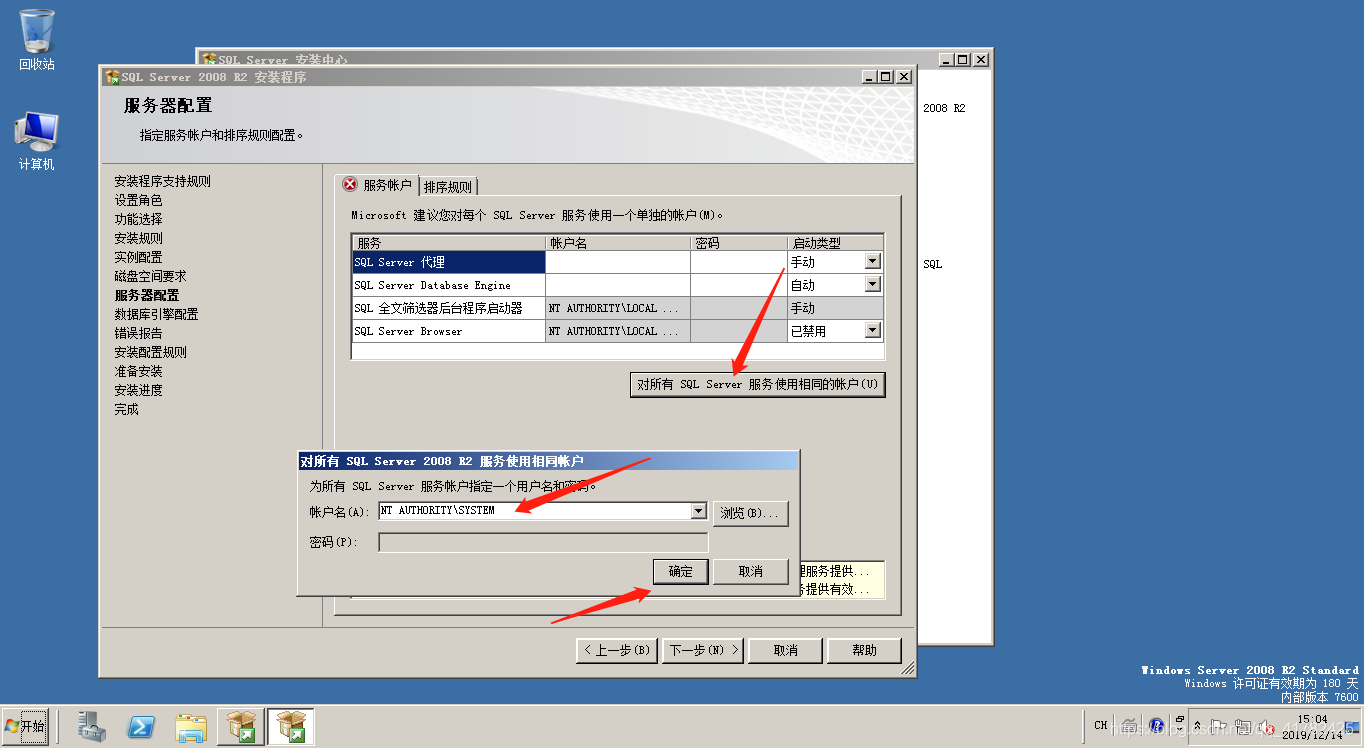Screen dimensions: 1364x748
Task: Click 设置角色 in the steps list
Action: click(x=138, y=200)
